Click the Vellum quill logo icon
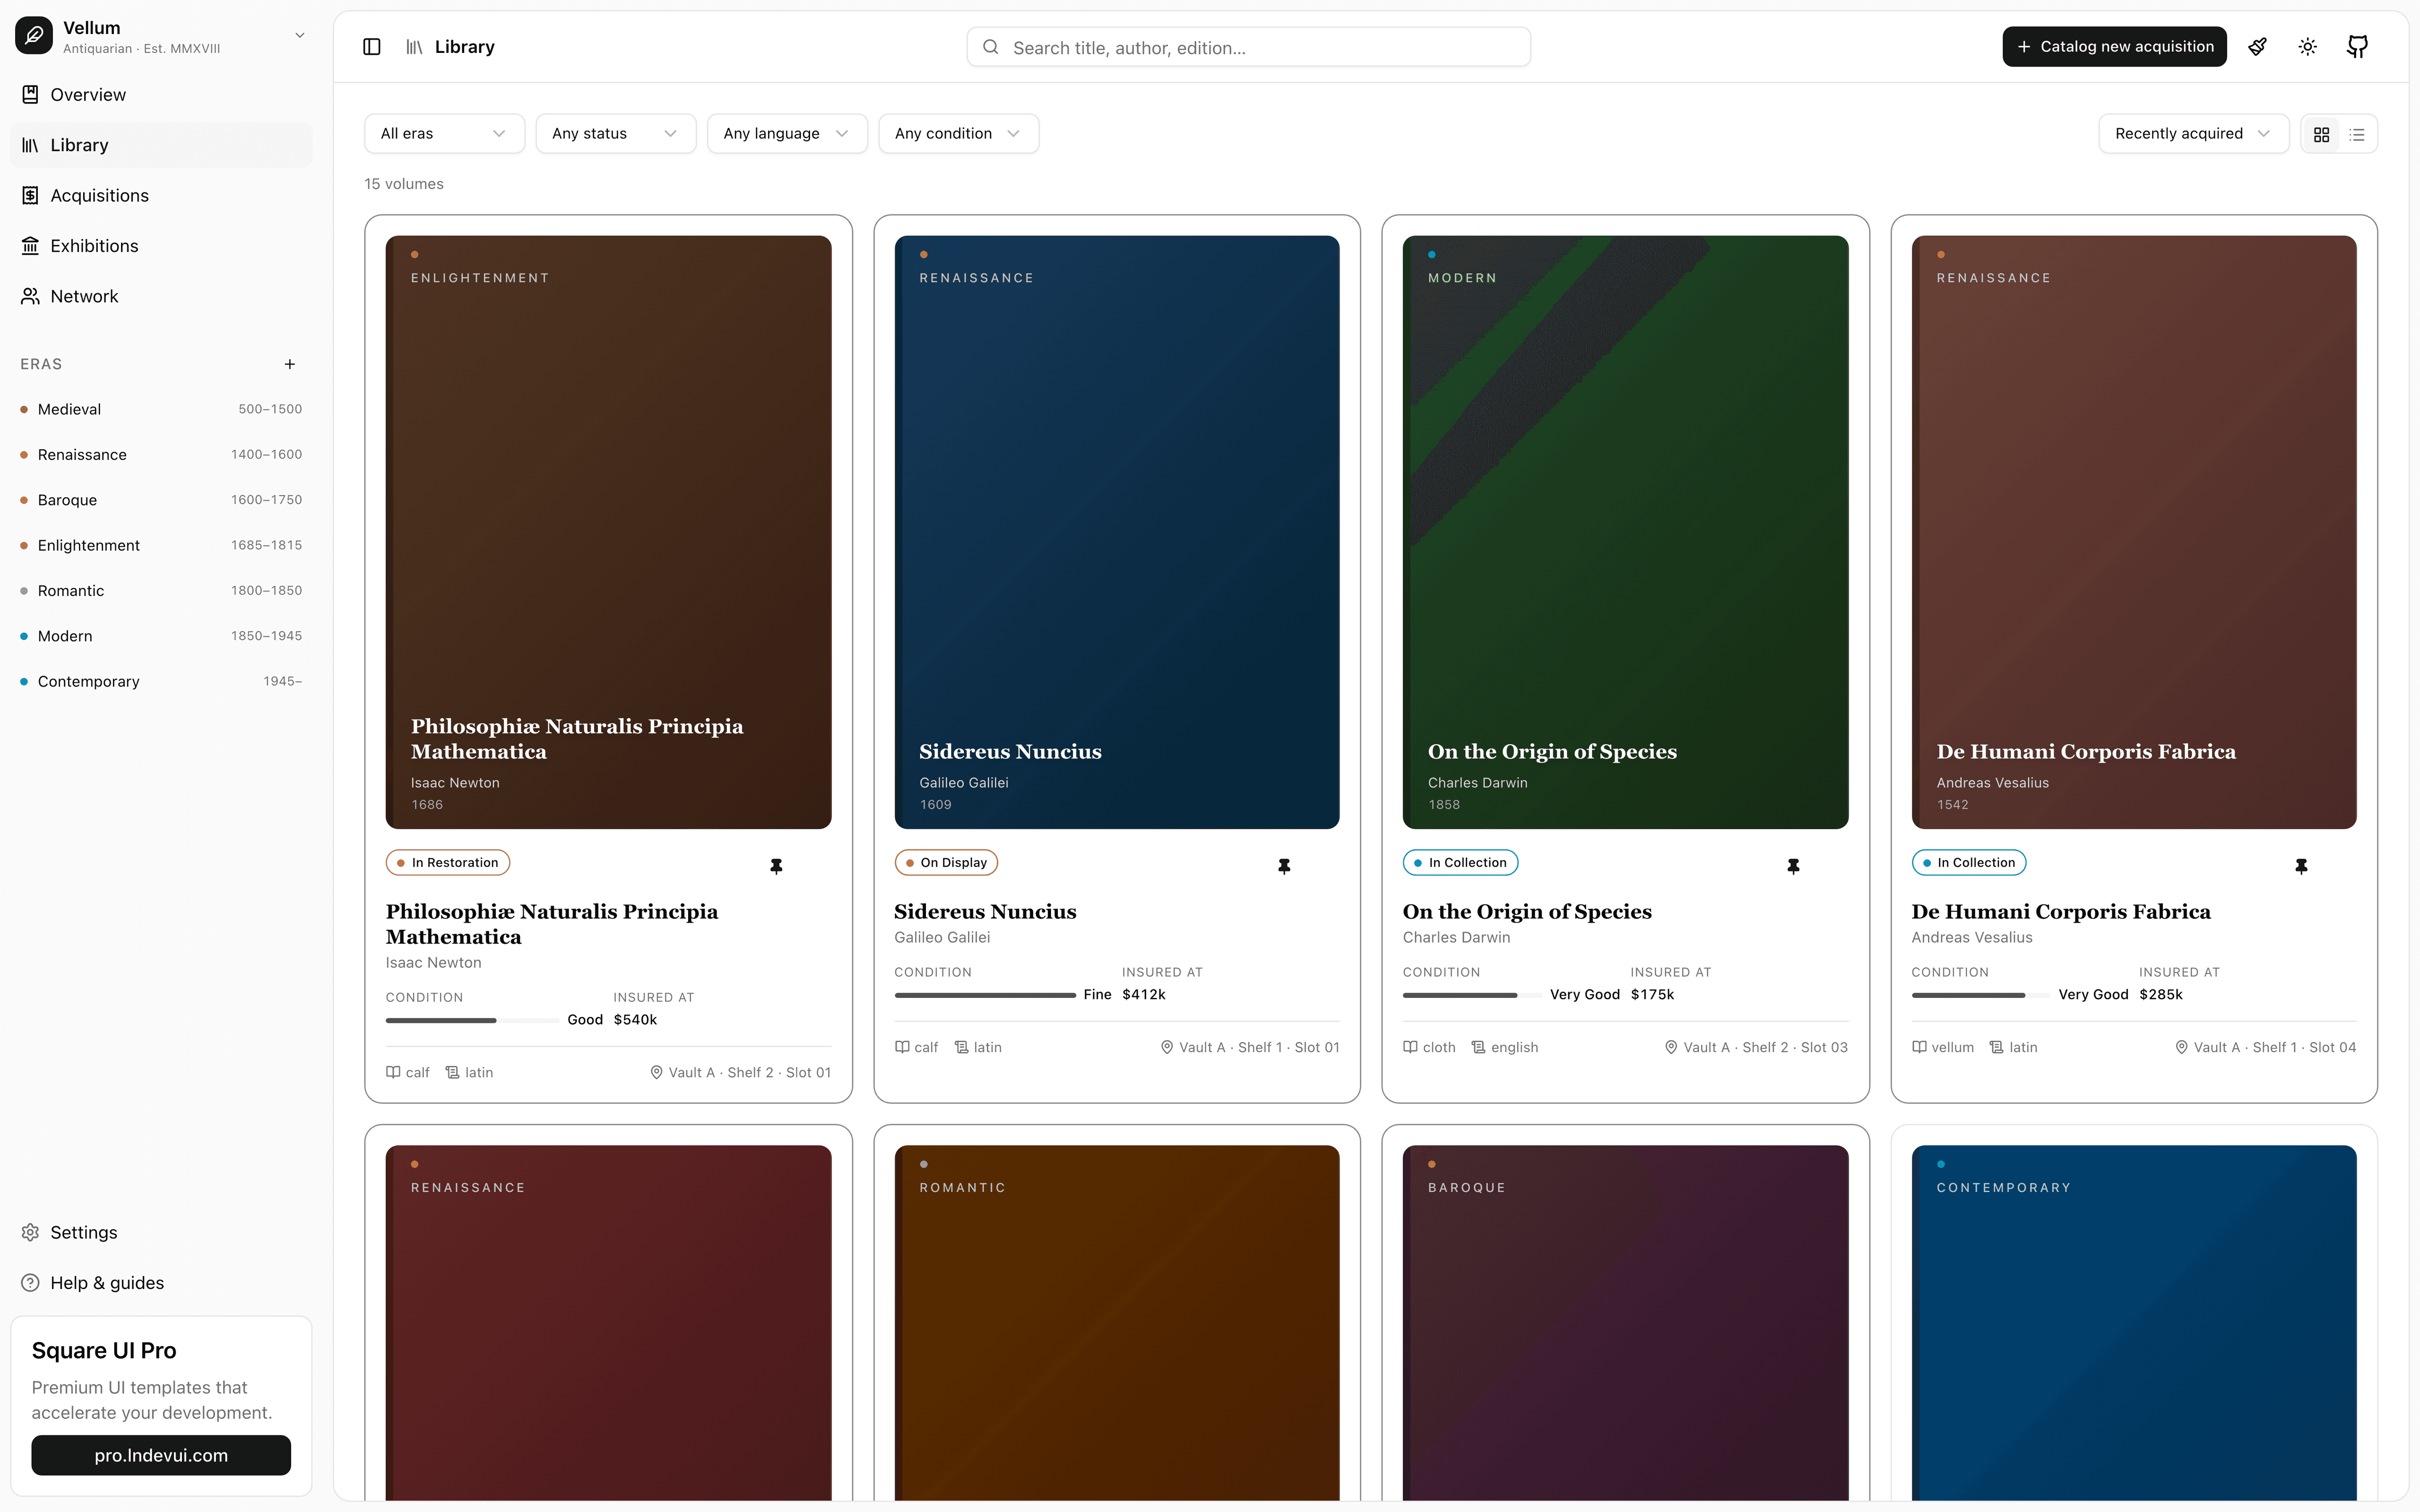 point(34,36)
